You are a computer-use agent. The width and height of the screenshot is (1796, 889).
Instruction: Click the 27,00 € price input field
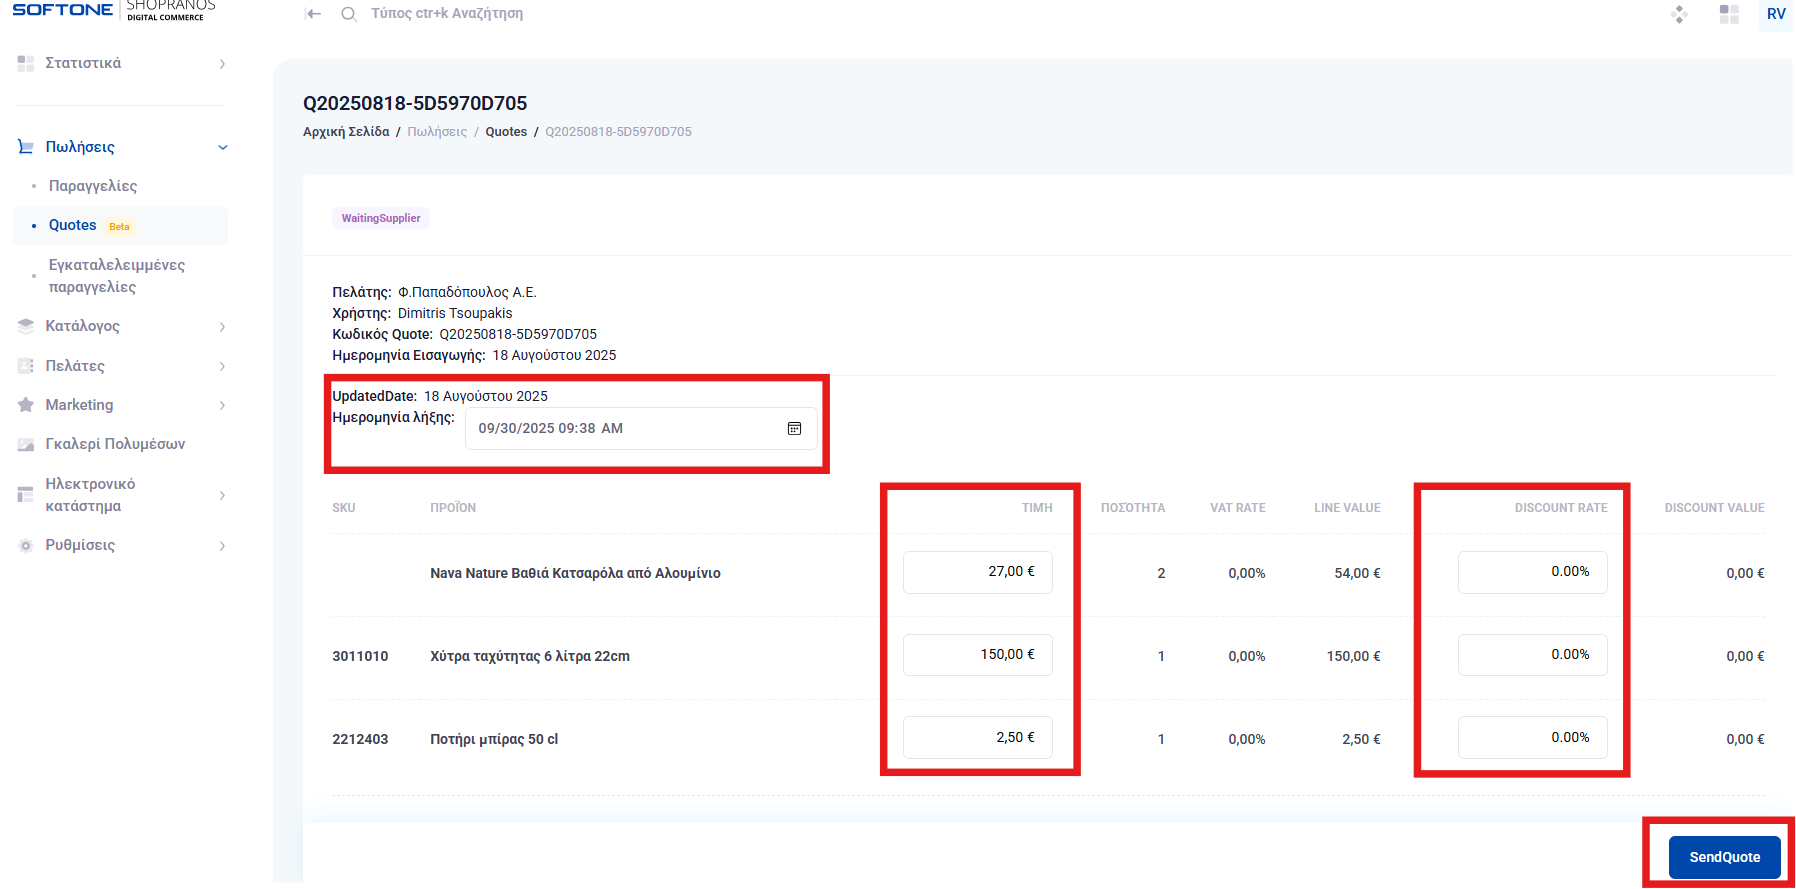point(977,572)
